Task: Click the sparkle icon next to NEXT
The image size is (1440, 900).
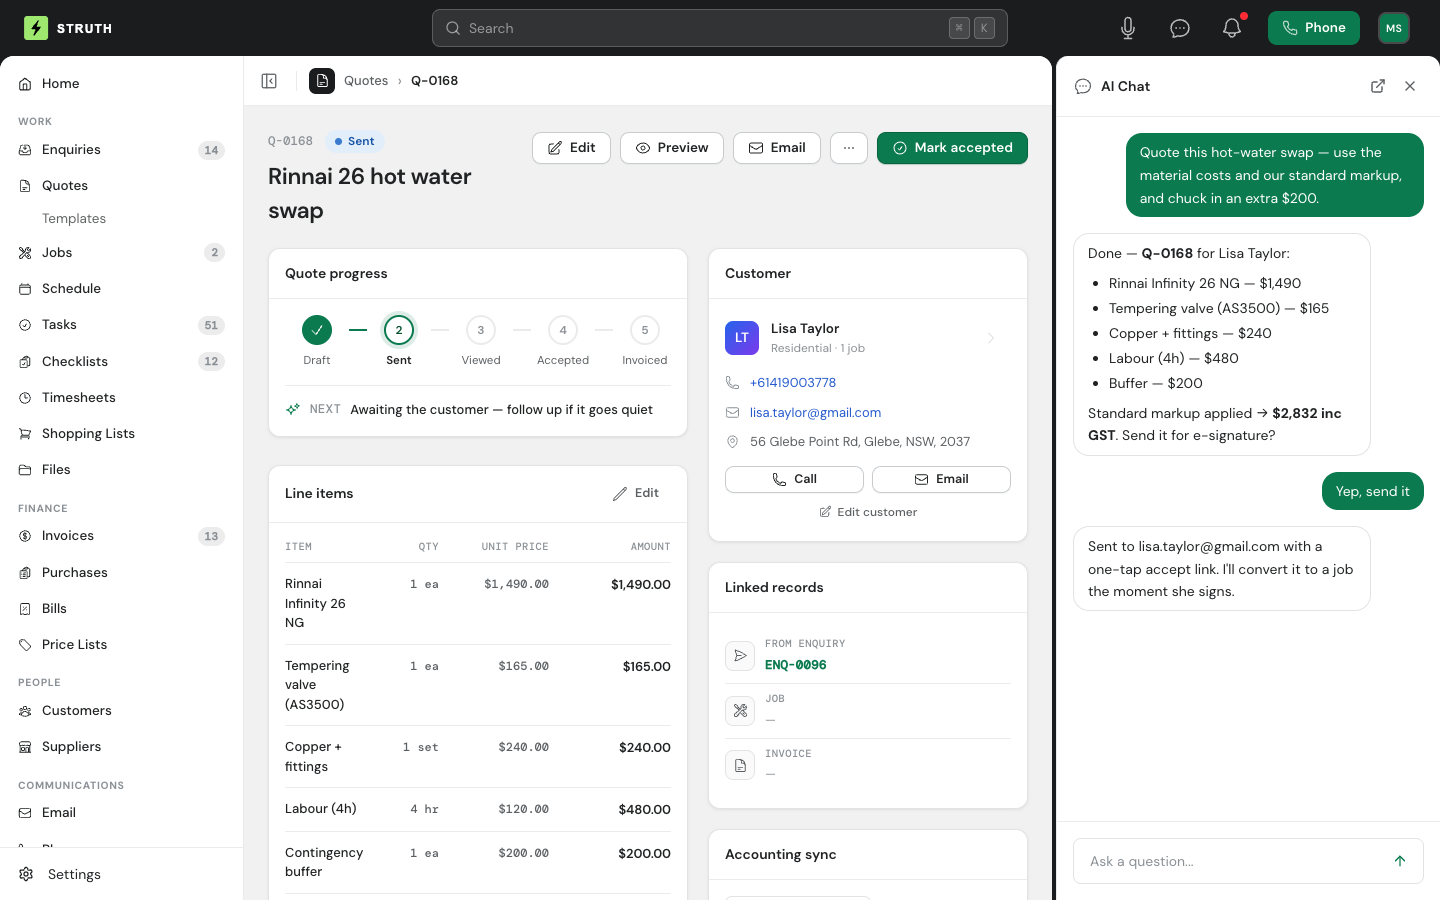Action: tap(293, 409)
